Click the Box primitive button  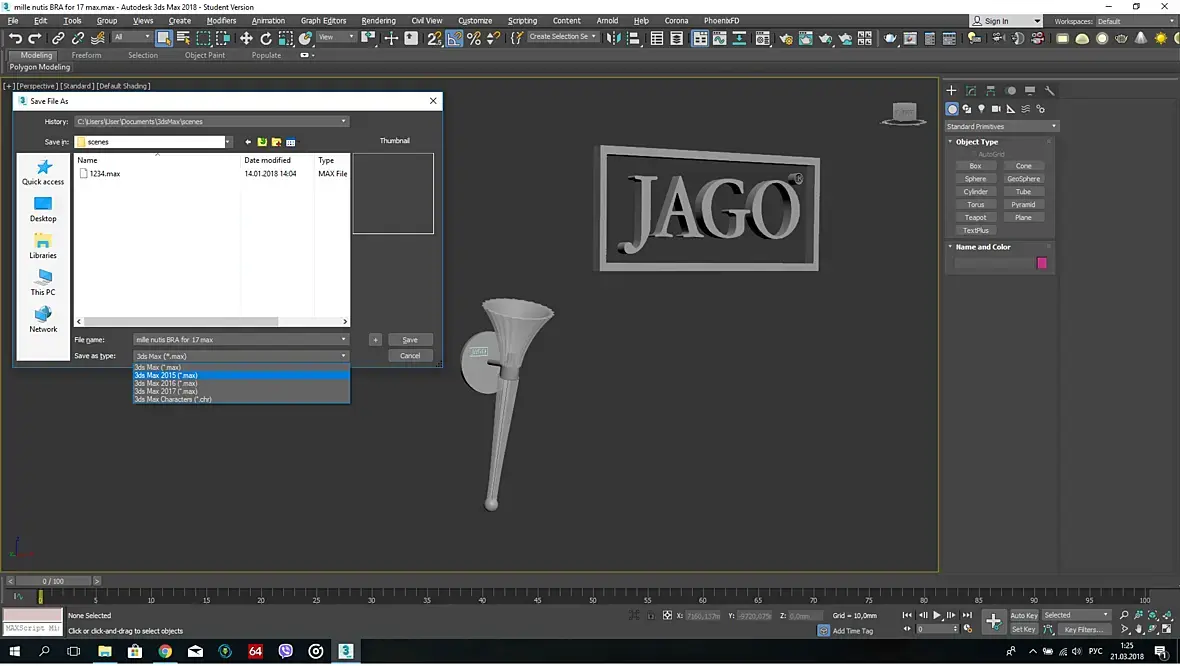tap(975, 166)
